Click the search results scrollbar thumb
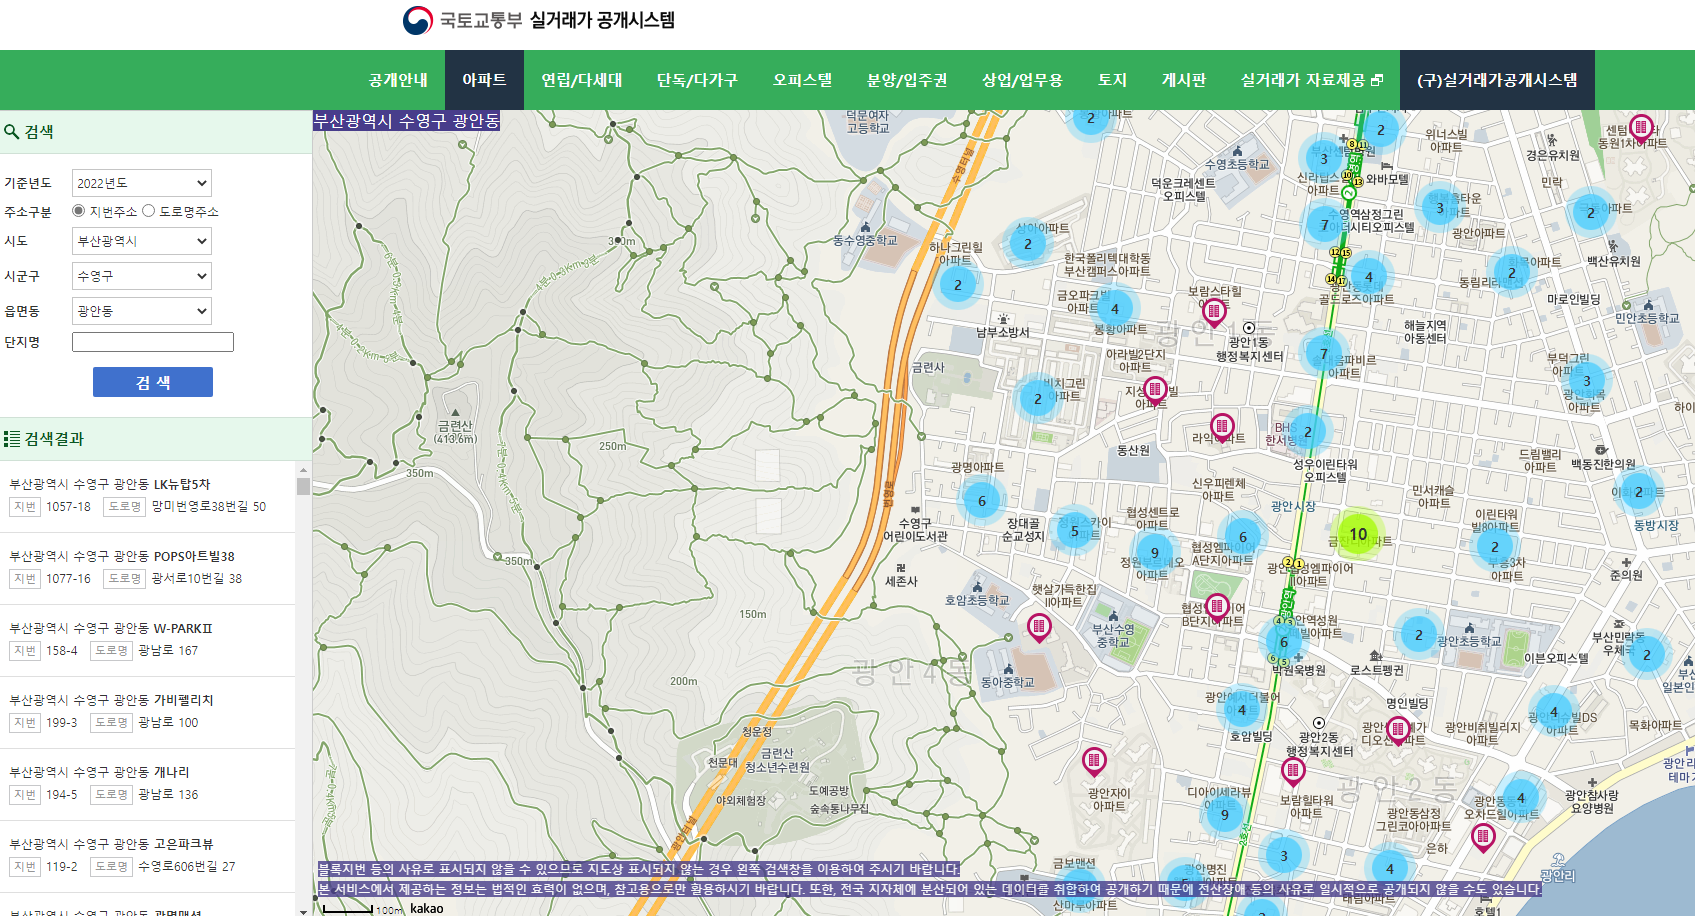This screenshot has height=916, width=1695. coord(303,486)
